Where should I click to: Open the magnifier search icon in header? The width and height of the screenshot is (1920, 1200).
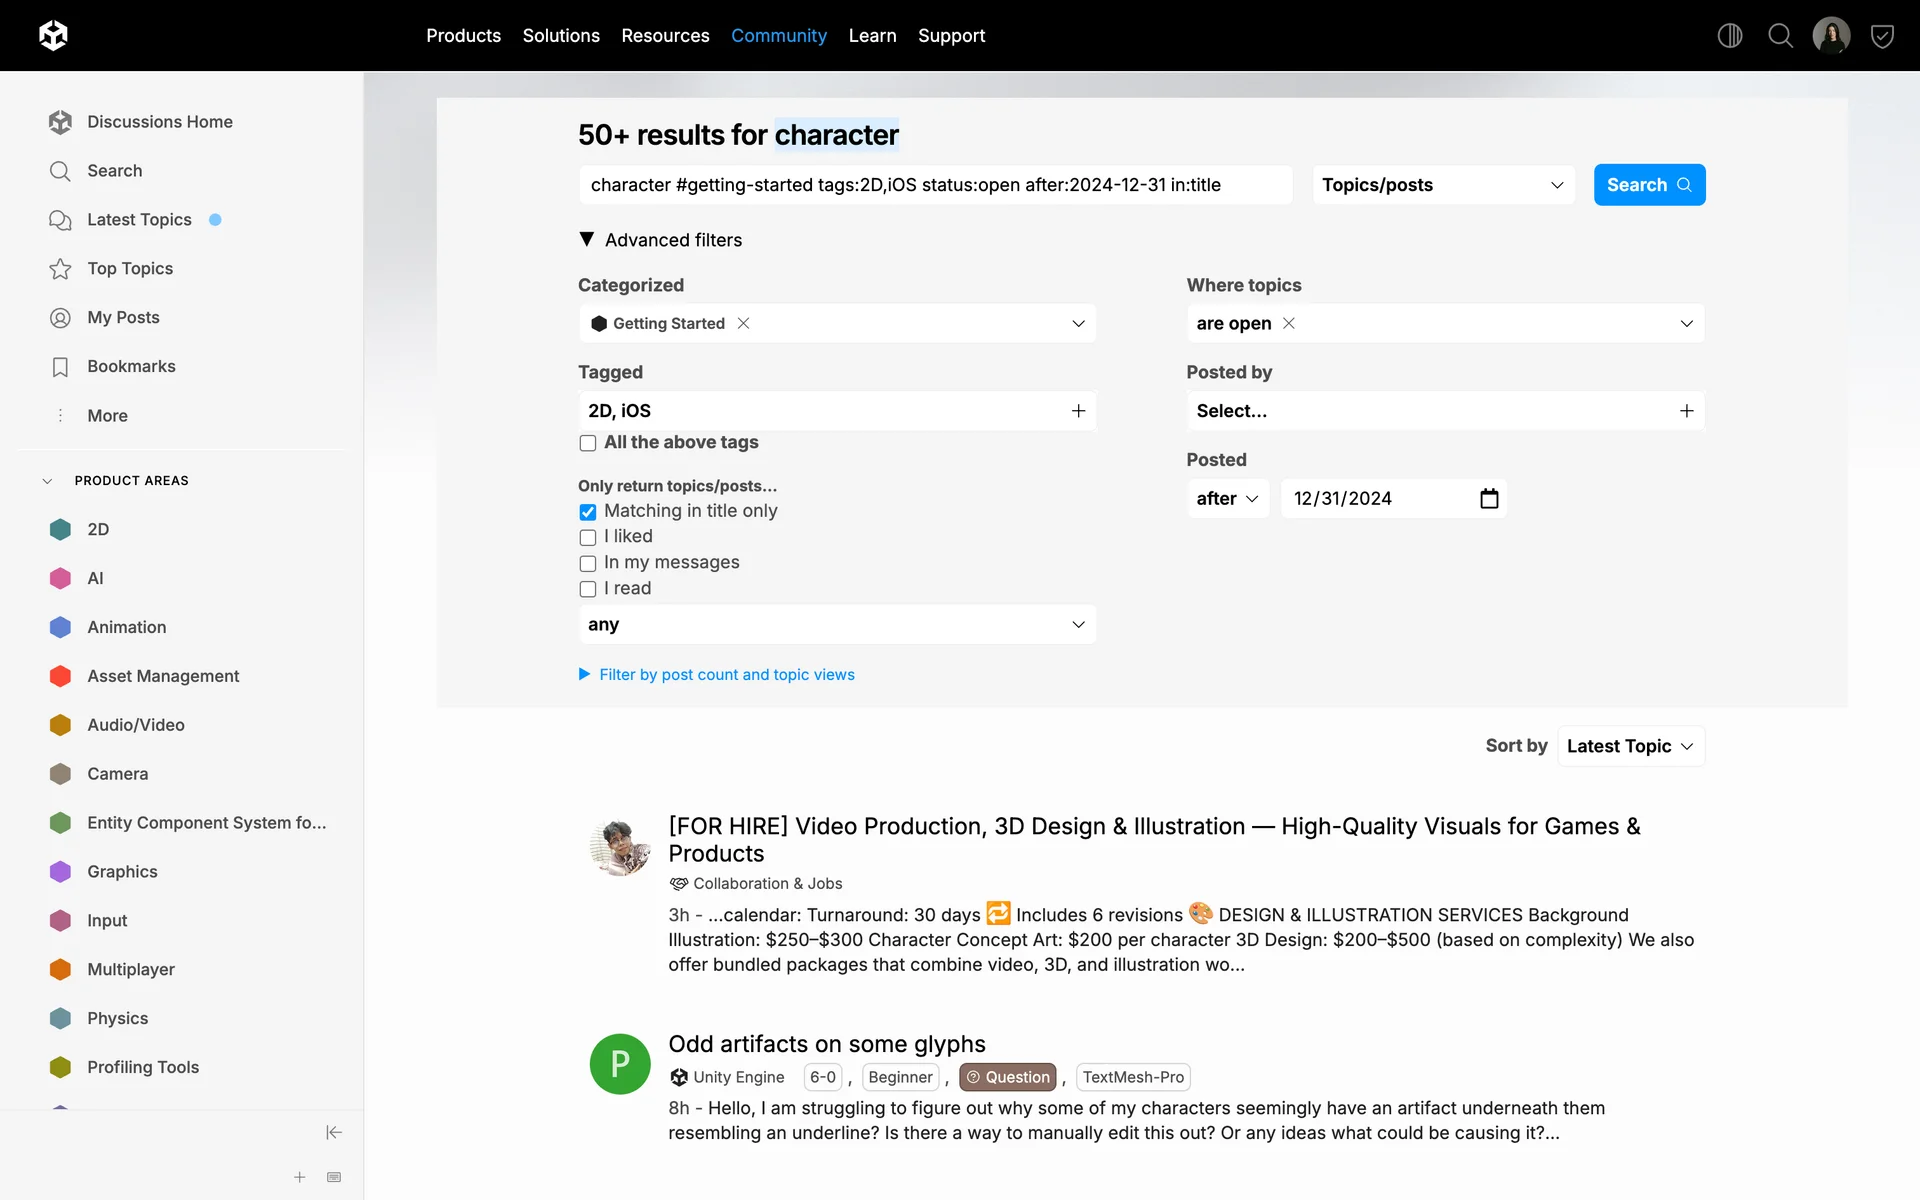point(1780,36)
